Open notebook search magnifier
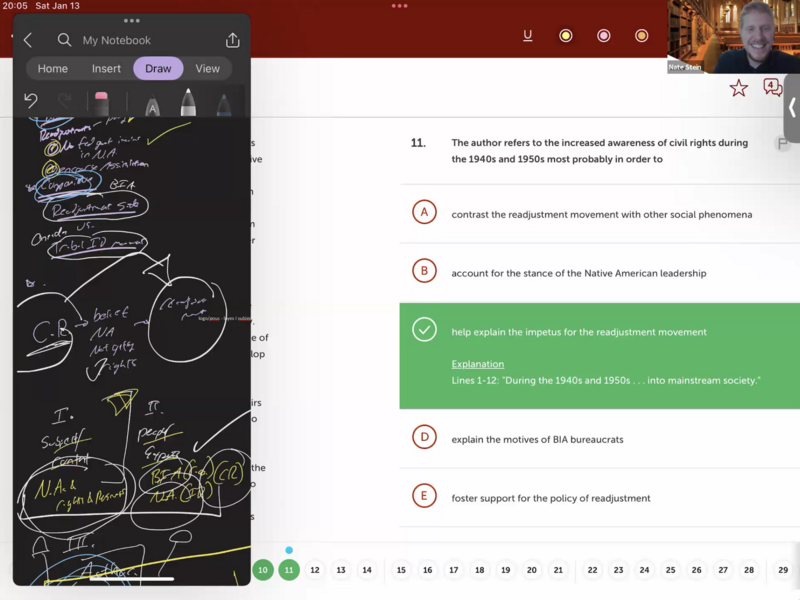 point(64,40)
